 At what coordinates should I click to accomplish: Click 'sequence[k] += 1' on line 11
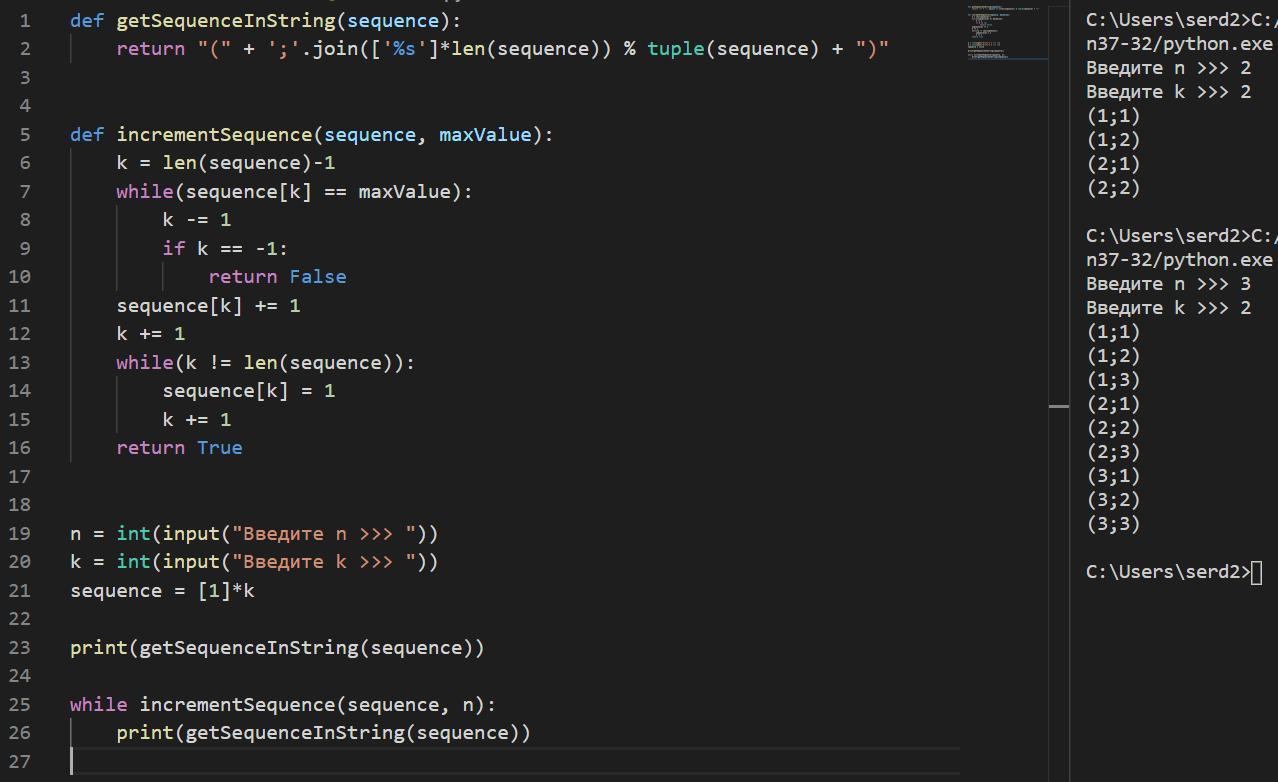coord(208,305)
